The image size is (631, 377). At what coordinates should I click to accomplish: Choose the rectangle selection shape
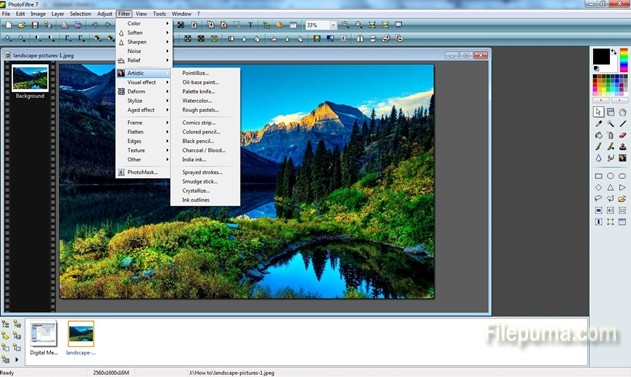(x=598, y=176)
